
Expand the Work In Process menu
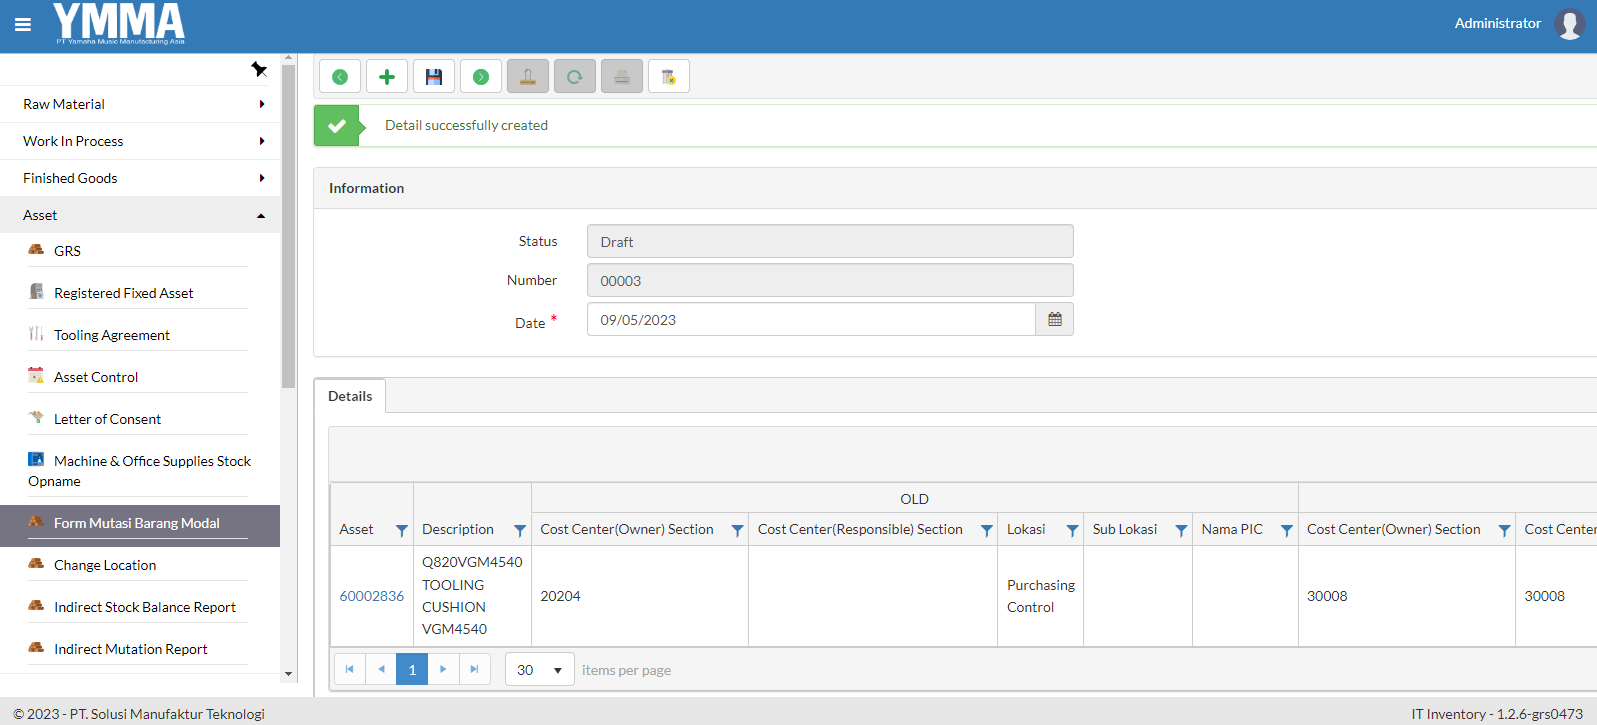pyautogui.click(x=140, y=141)
